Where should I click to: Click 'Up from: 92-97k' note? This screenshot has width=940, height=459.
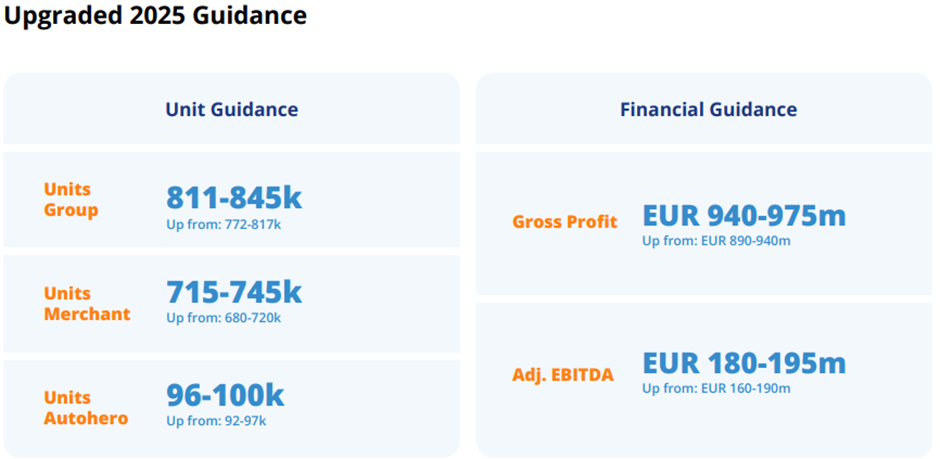click(x=216, y=421)
